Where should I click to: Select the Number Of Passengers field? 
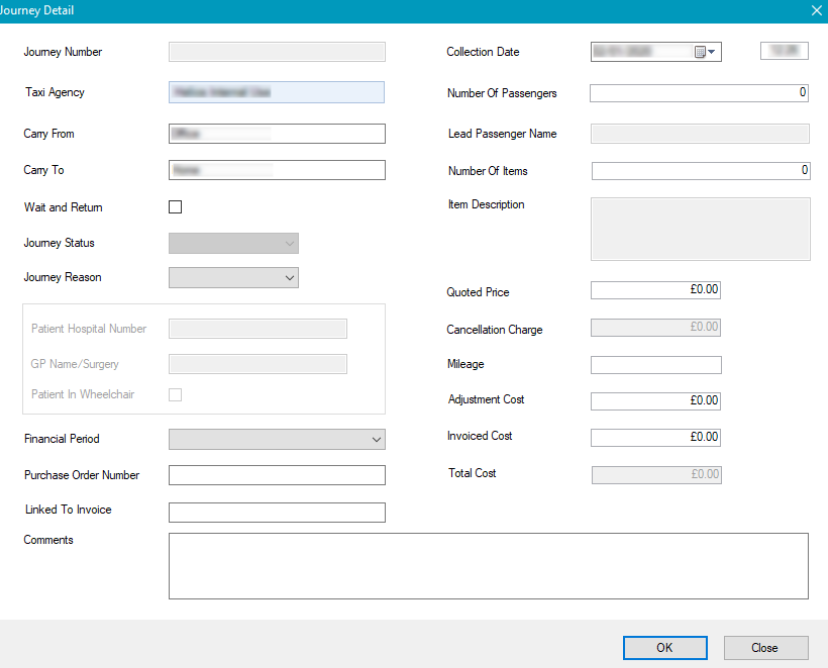(699, 93)
